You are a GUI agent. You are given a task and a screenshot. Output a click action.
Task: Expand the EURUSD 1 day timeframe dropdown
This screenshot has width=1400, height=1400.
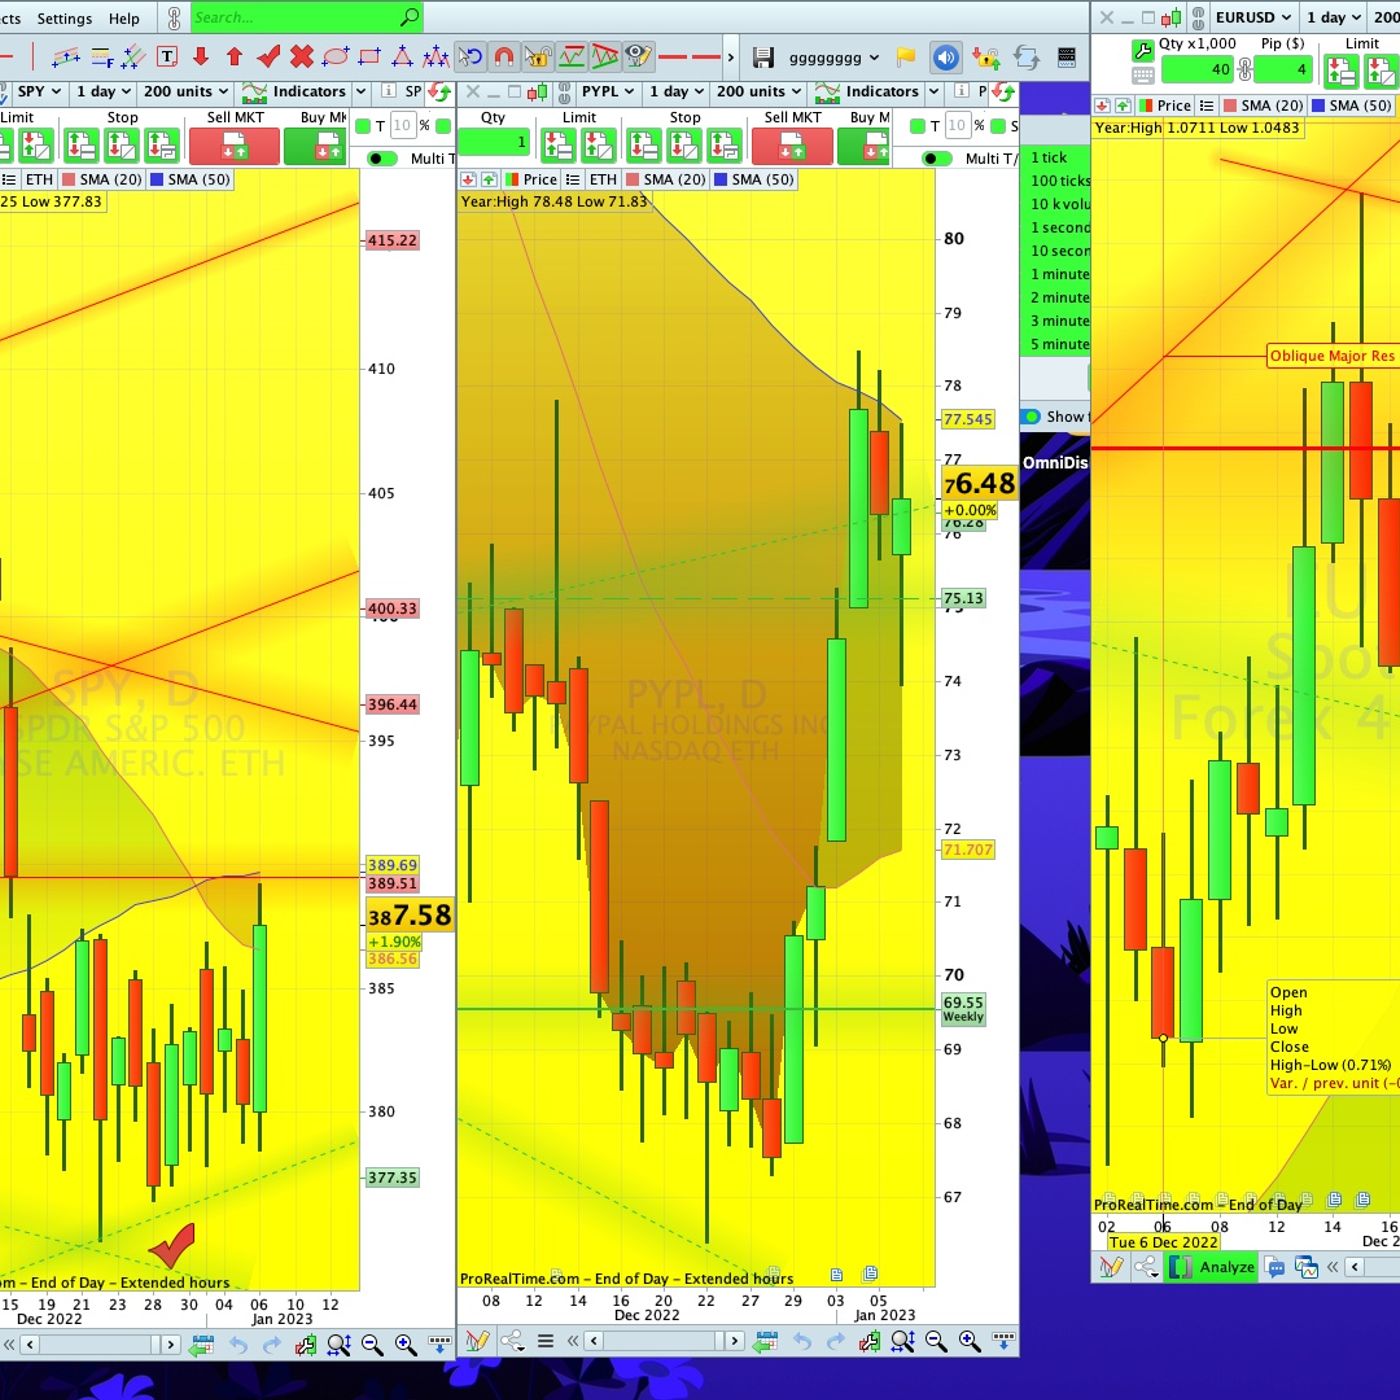1334,17
